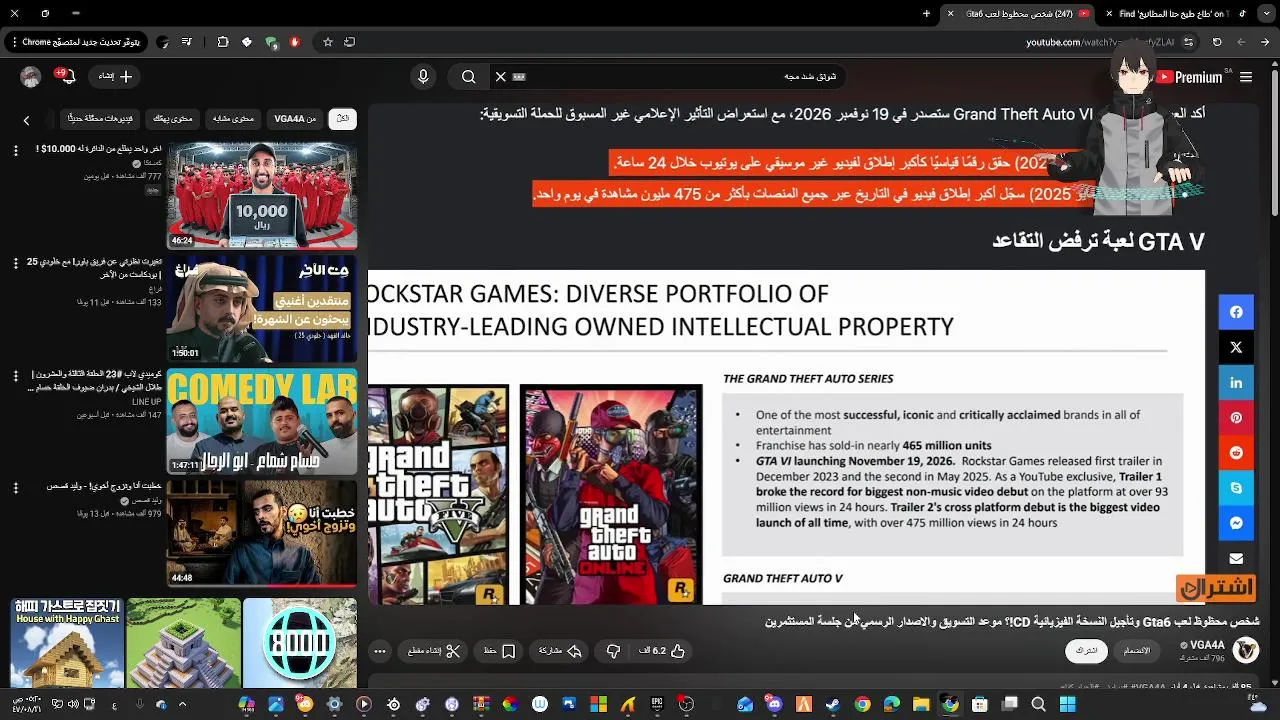Viewport: 1280px width, 720px height.
Task: Open Epic Games launcher from the taskbar
Action: 657,705
